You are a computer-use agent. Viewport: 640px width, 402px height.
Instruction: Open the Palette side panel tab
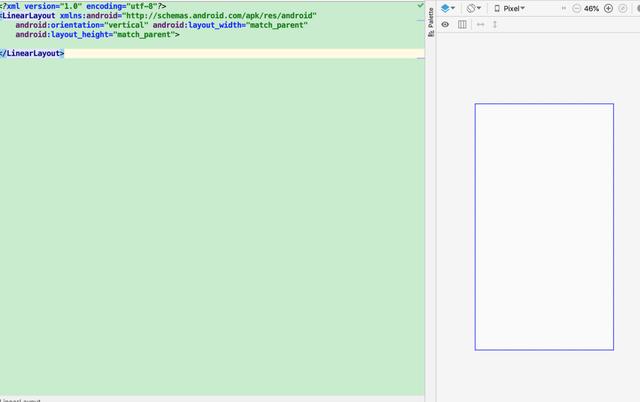pos(431,22)
